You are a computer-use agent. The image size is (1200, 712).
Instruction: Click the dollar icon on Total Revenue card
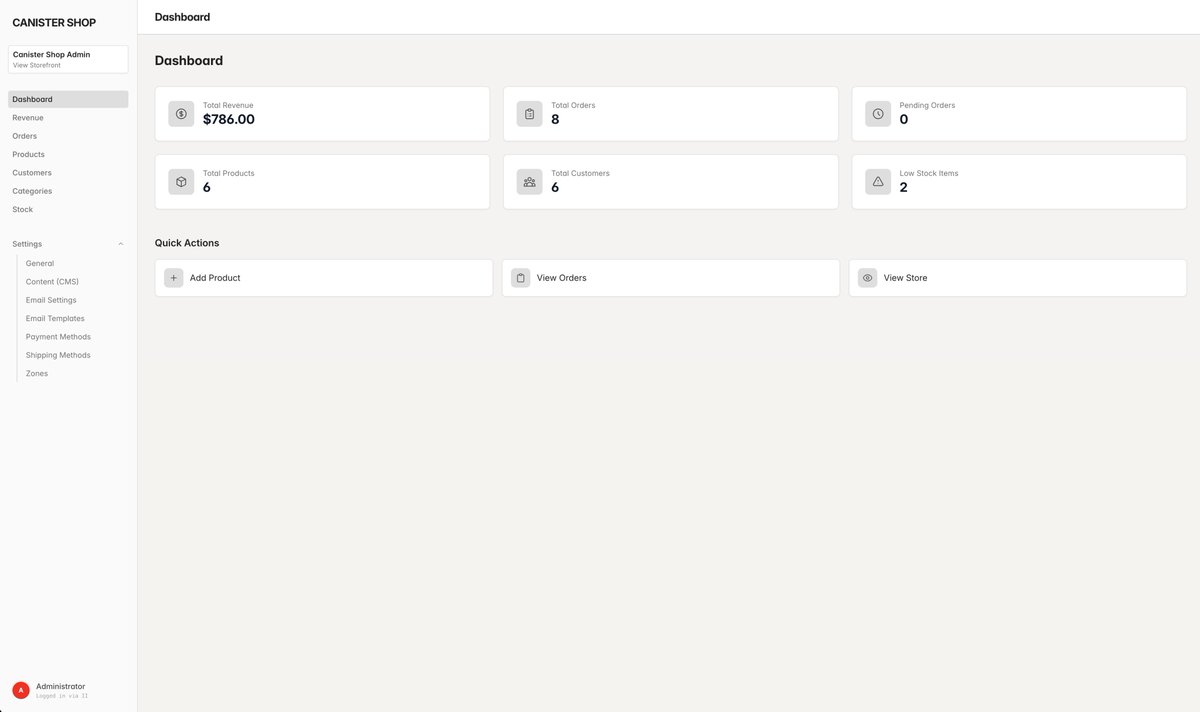point(181,114)
